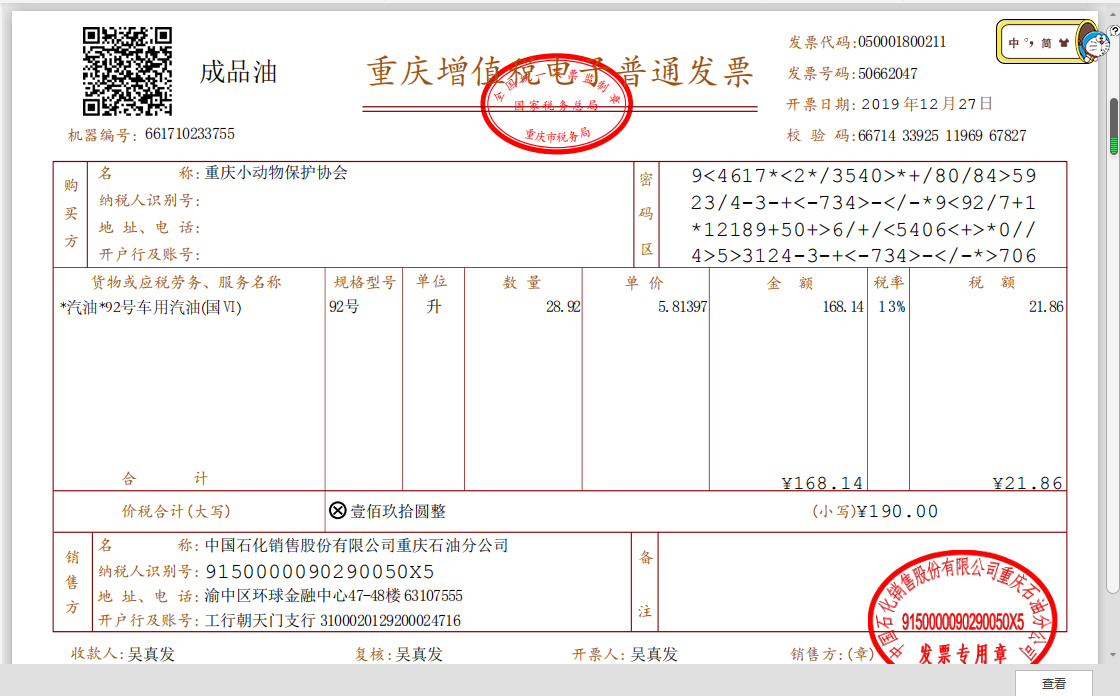Click the row tax amount 21.86
The image size is (1120, 696).
tap(1046, 307)
